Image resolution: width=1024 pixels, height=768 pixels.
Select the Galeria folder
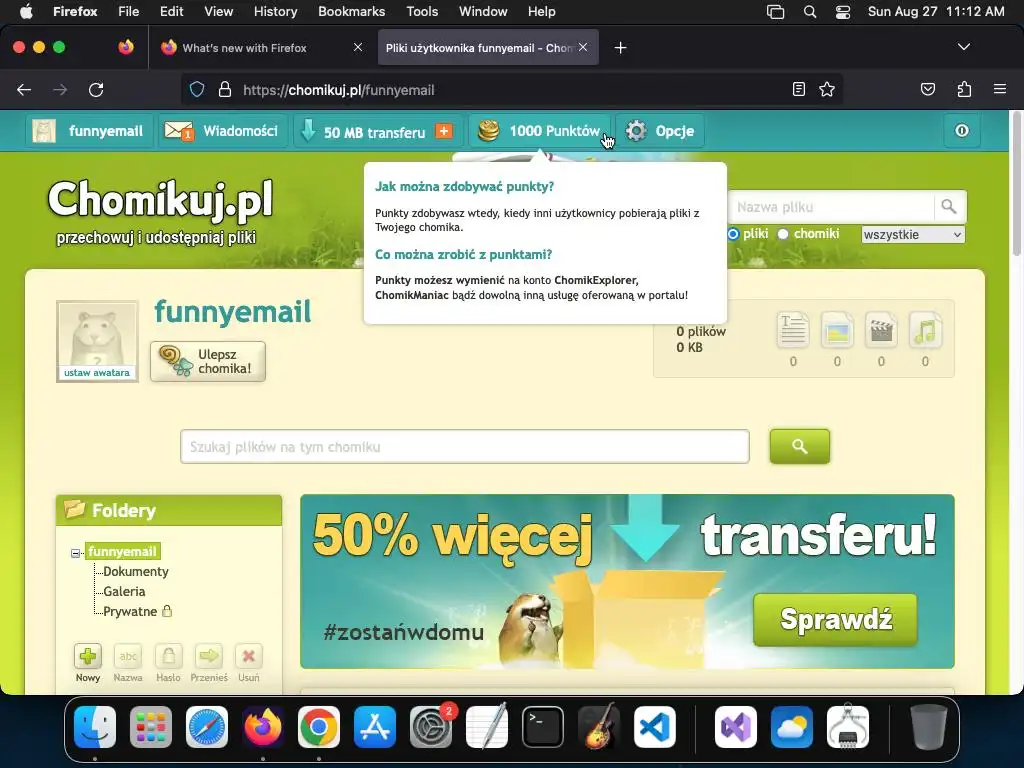tap(124, 592)
